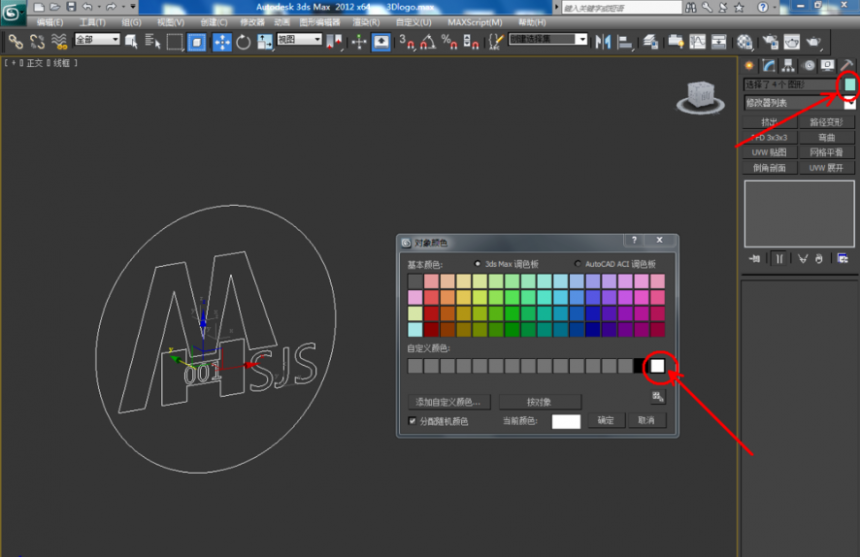Screen dimensions: 860x557
Task: Toggle the Angle Snap icon
Action: click(428, 42)
